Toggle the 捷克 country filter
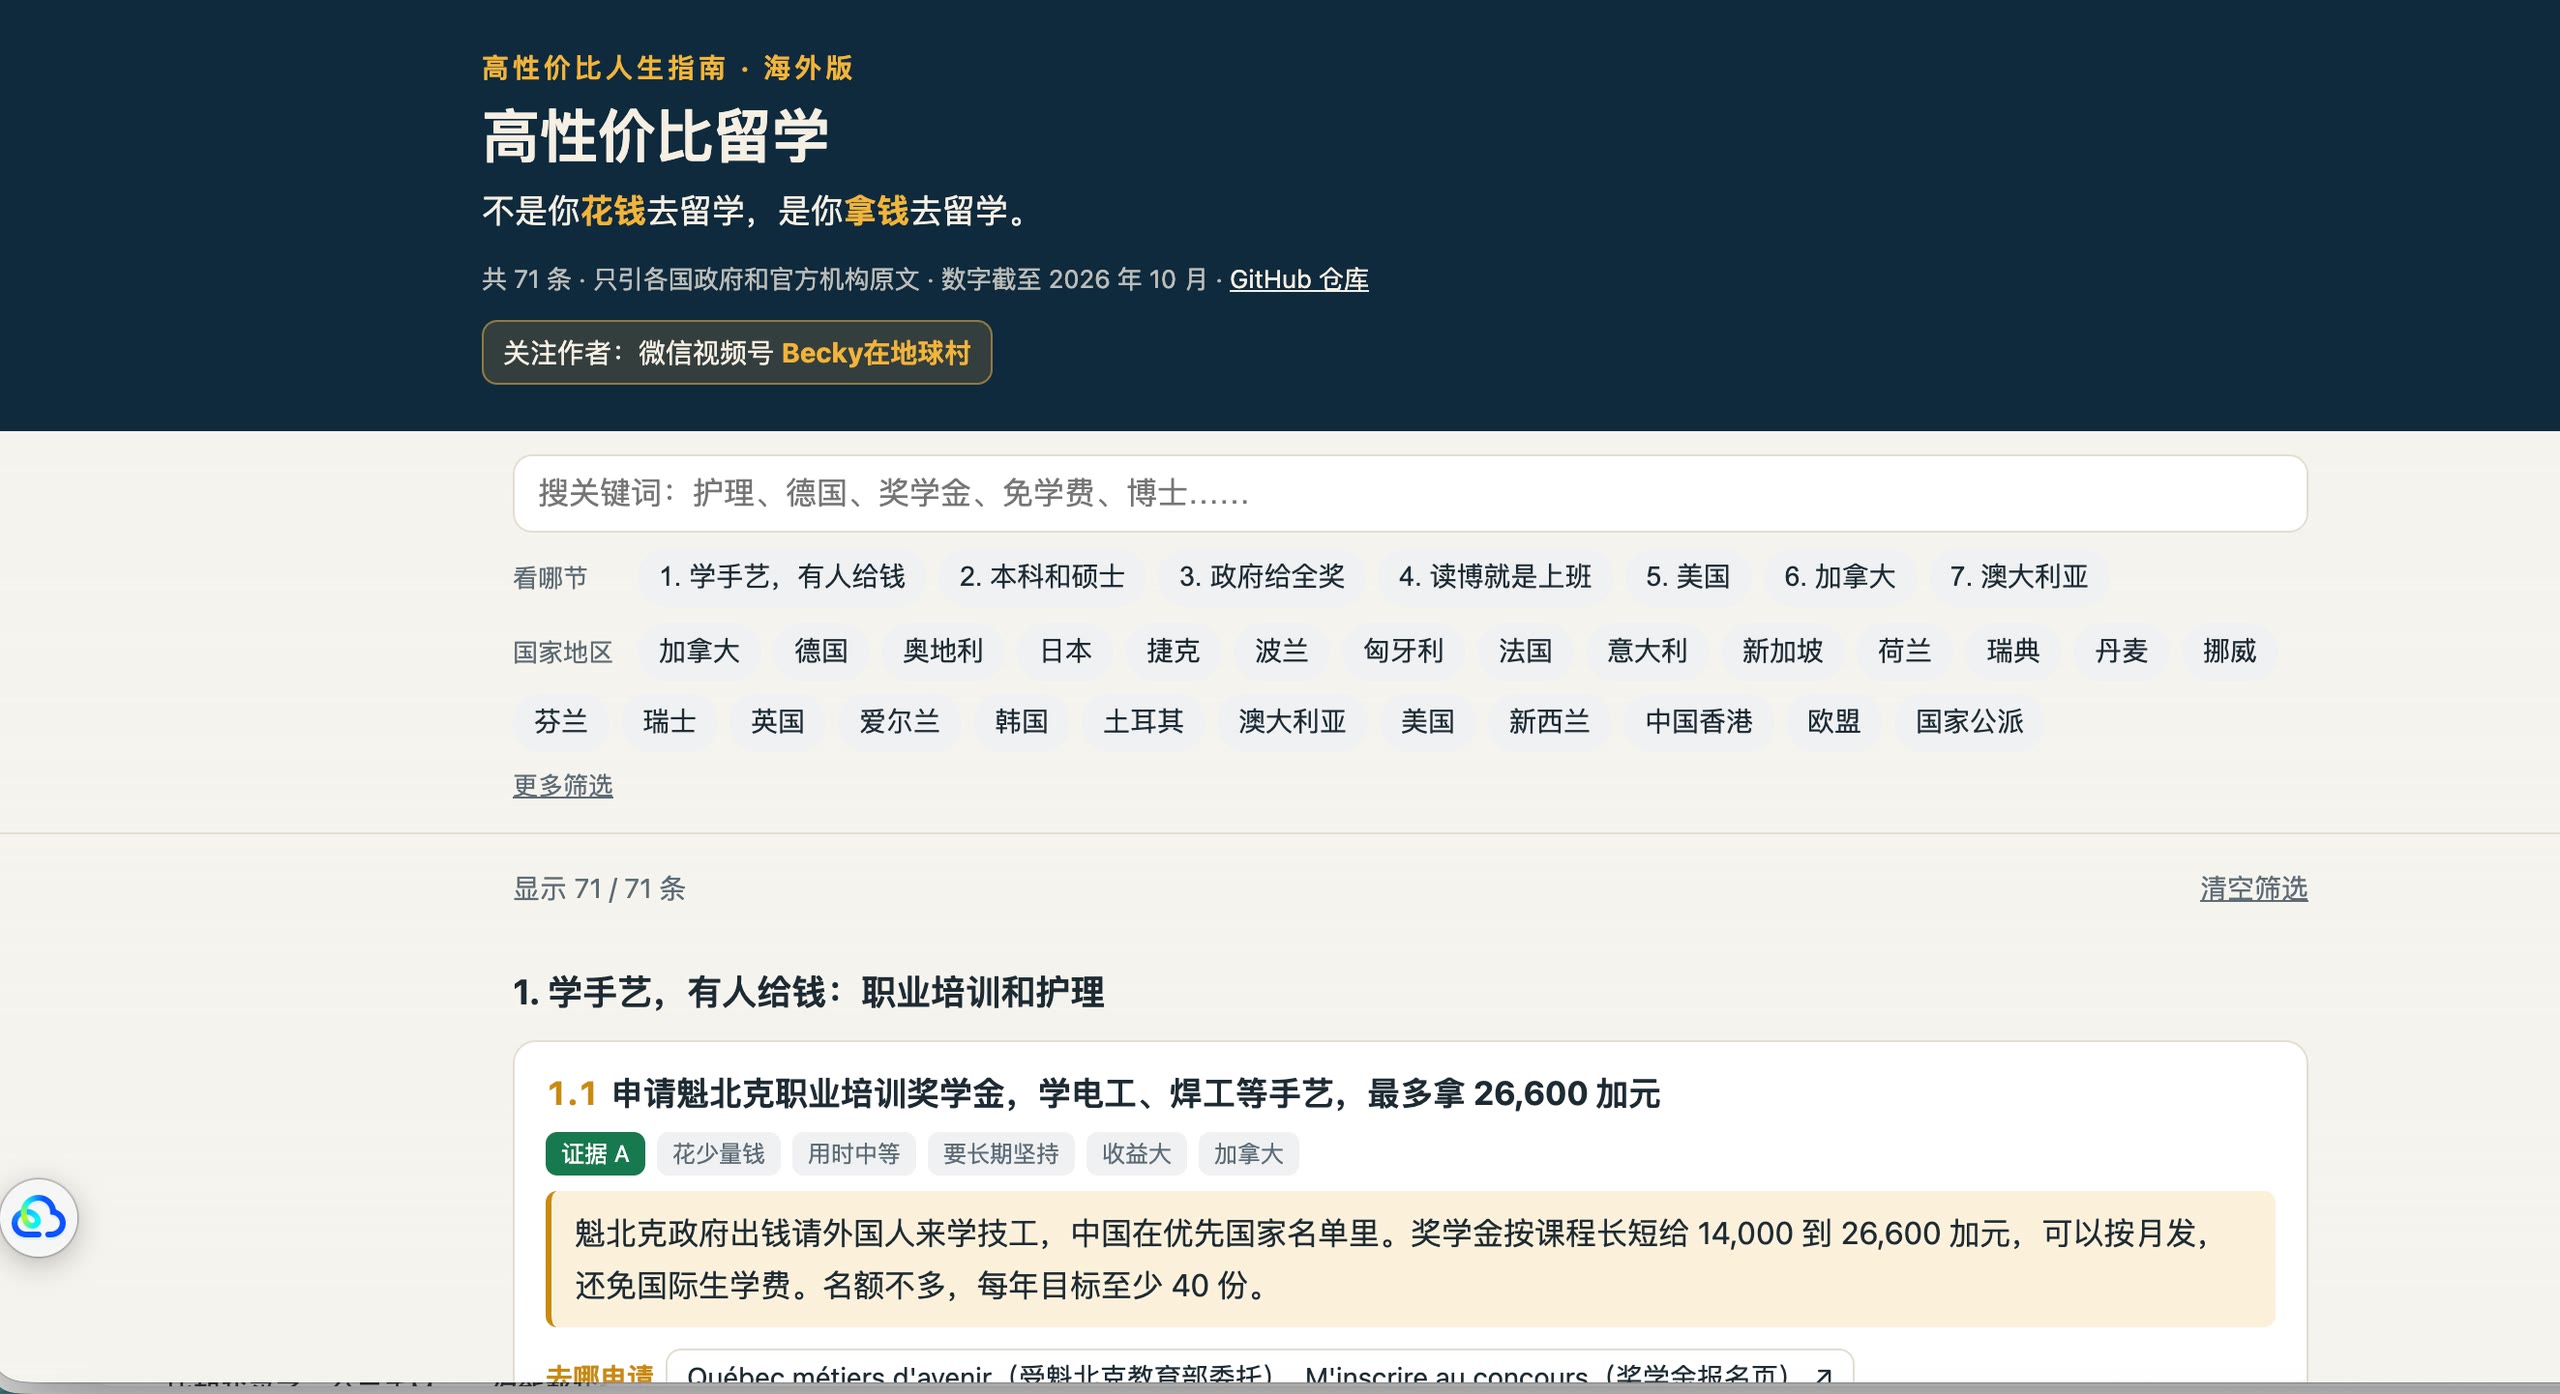This screenshot has width=2560, height=1394. click(x=1173, y=651)
